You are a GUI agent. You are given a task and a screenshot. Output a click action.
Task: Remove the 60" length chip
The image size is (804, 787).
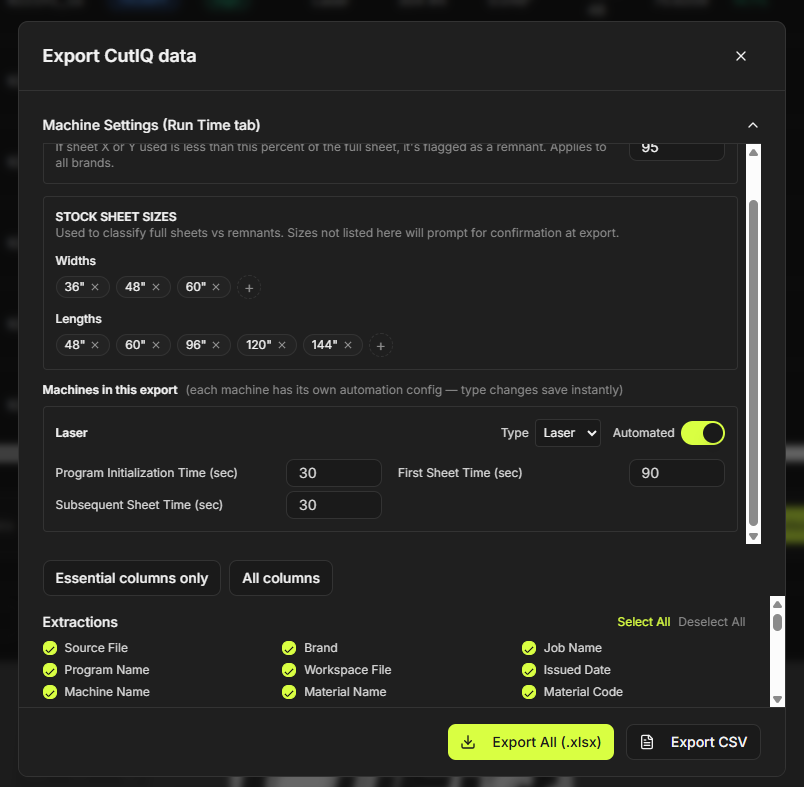pyautogui.click(x=156, y=345)
